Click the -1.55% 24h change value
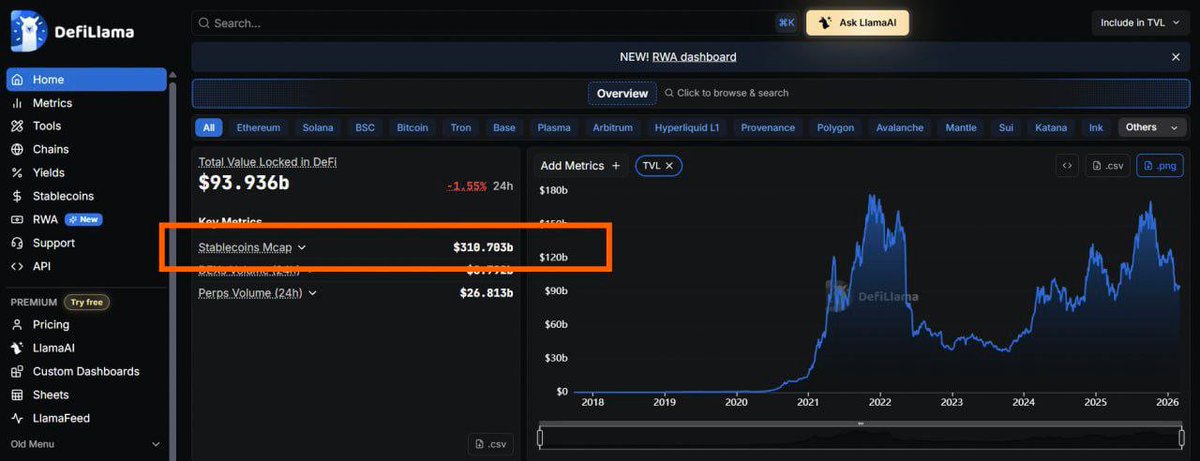 [466, 186]
